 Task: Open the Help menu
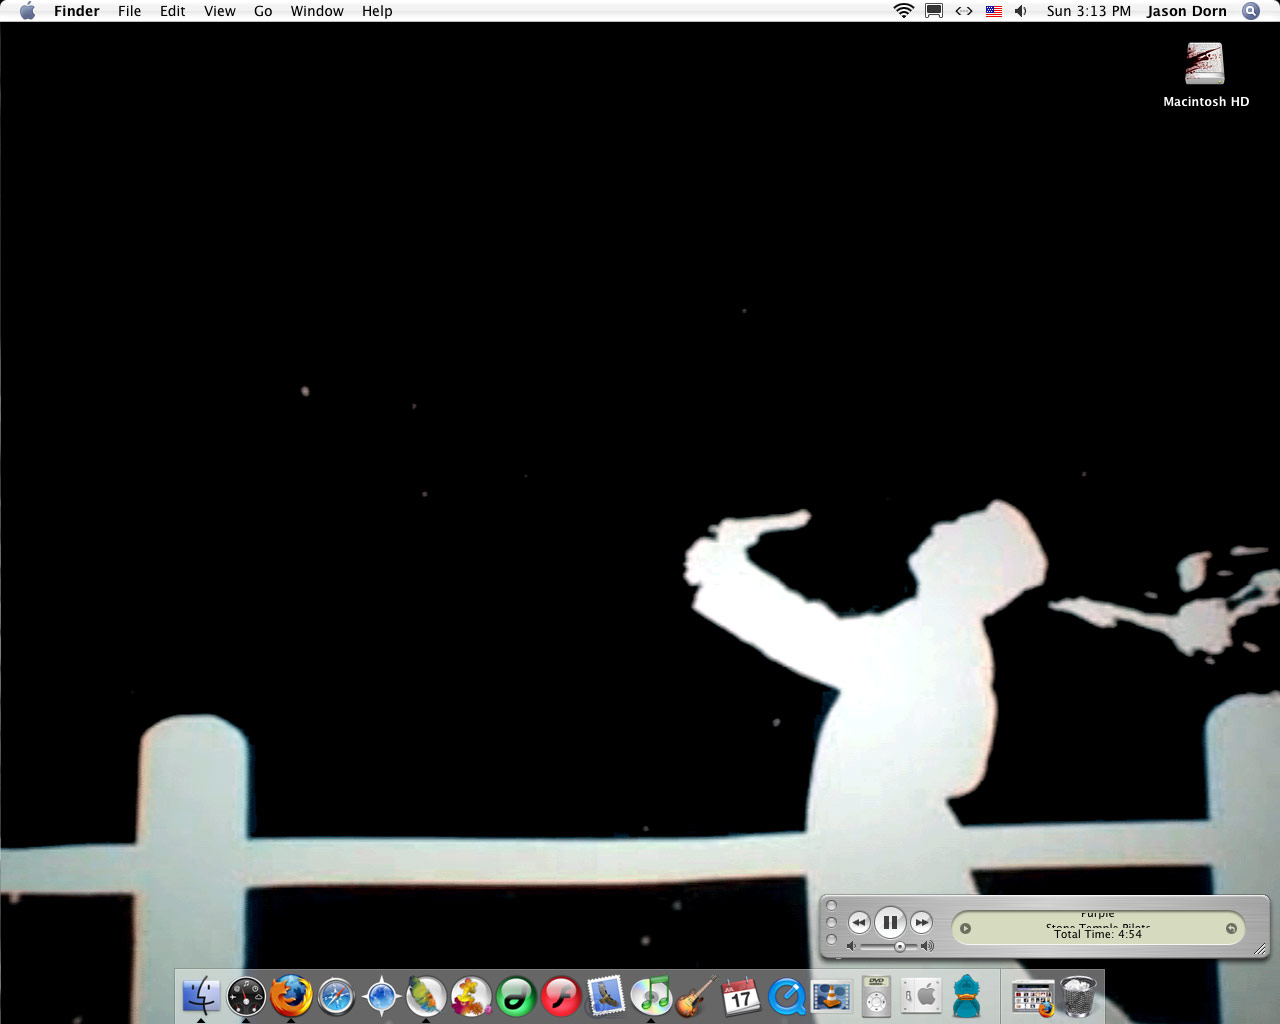[x=377, y=11]
